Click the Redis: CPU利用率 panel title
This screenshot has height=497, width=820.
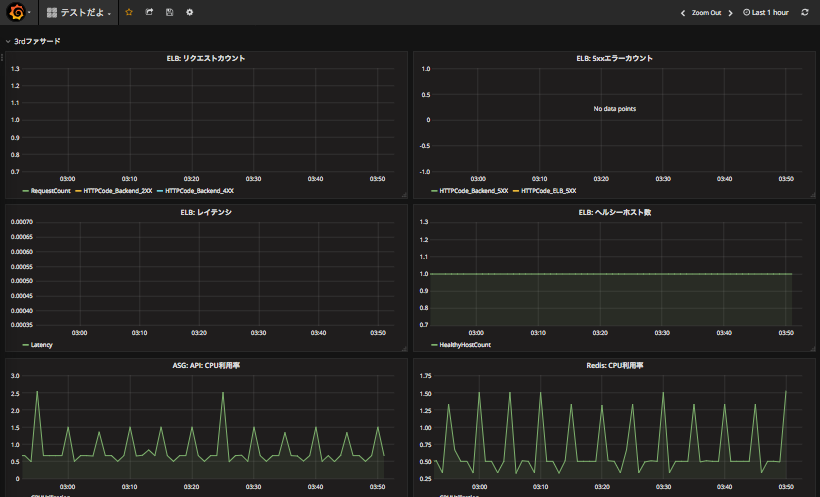point(614,366)
